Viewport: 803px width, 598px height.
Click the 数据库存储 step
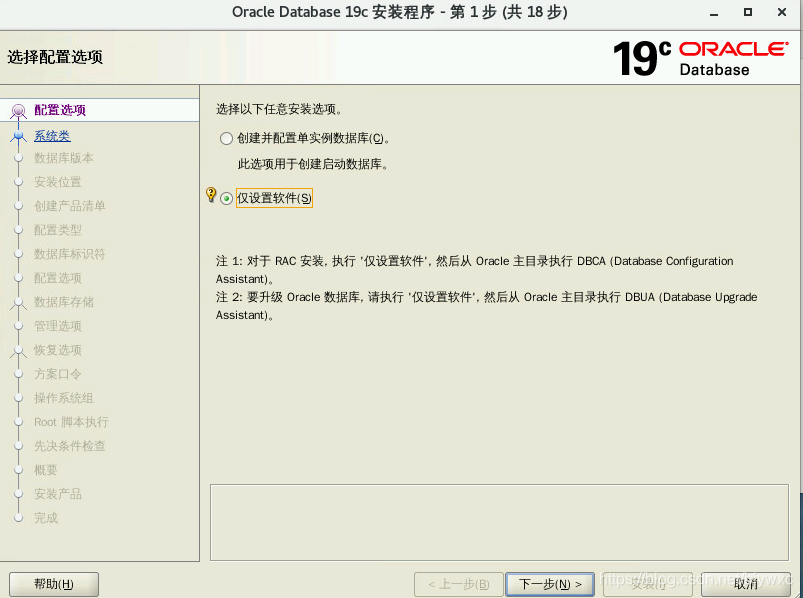click(64, 302)
